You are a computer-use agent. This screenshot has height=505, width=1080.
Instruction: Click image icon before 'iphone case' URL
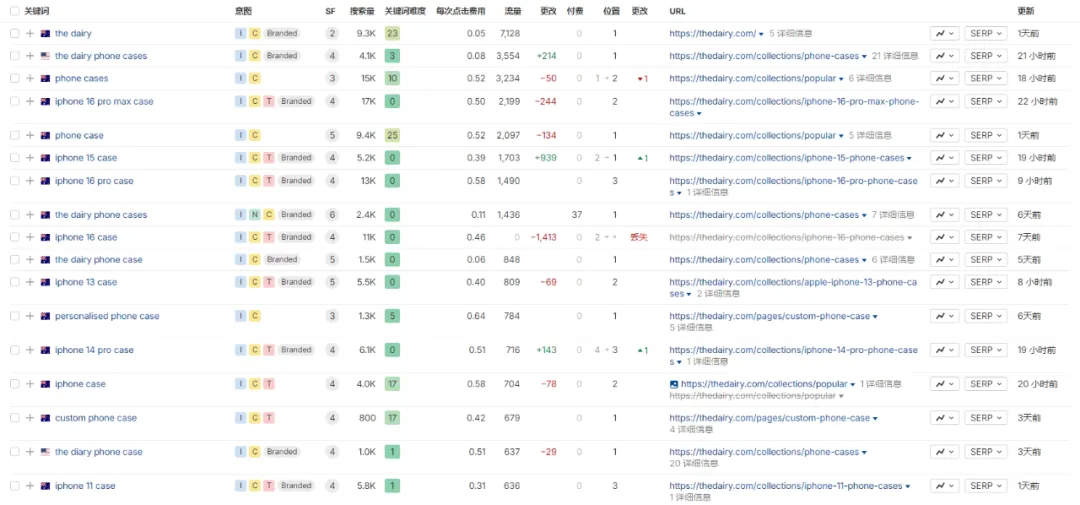coord(674,384)
